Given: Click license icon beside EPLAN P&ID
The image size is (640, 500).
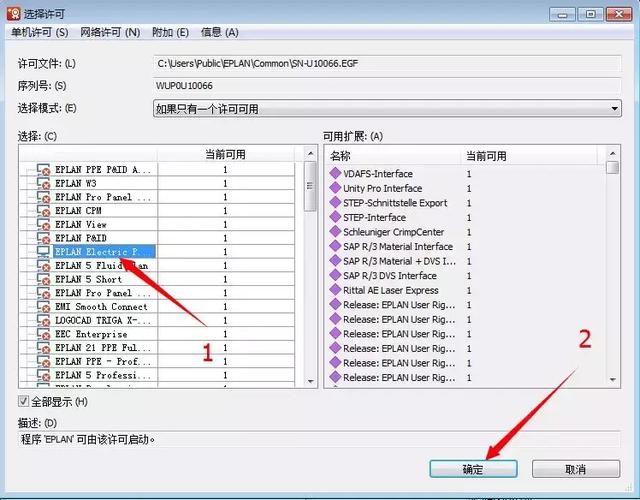Looking at the screenshot, I should pos(44,238).
